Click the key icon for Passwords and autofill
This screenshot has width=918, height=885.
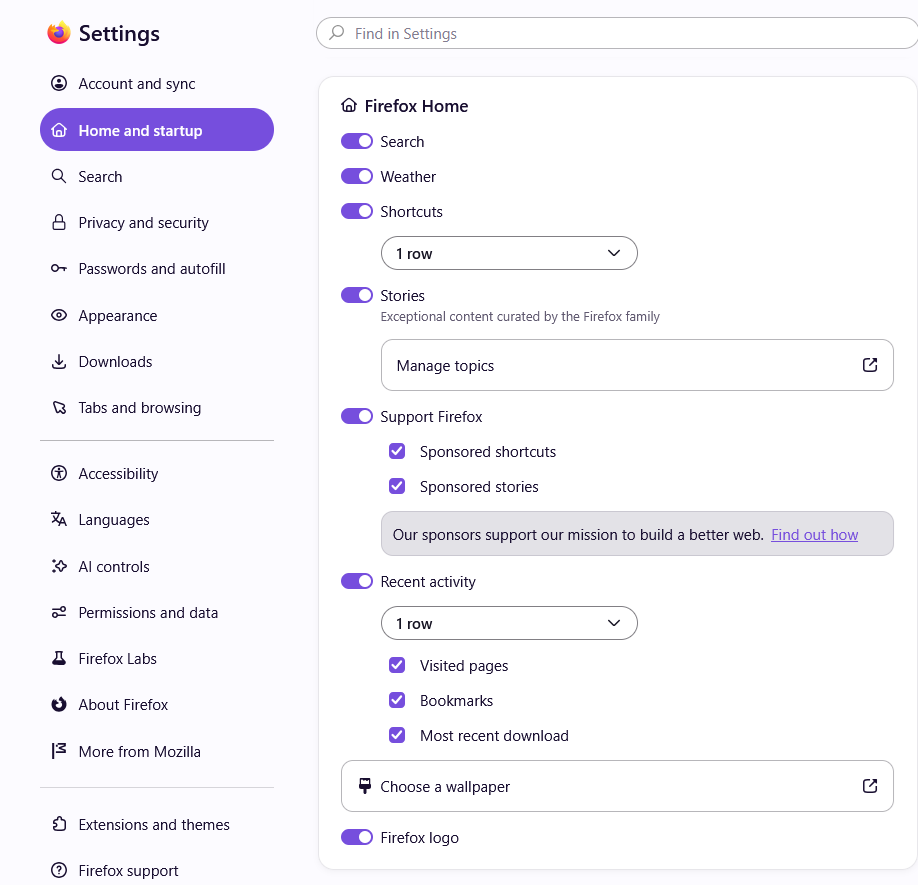59,269
